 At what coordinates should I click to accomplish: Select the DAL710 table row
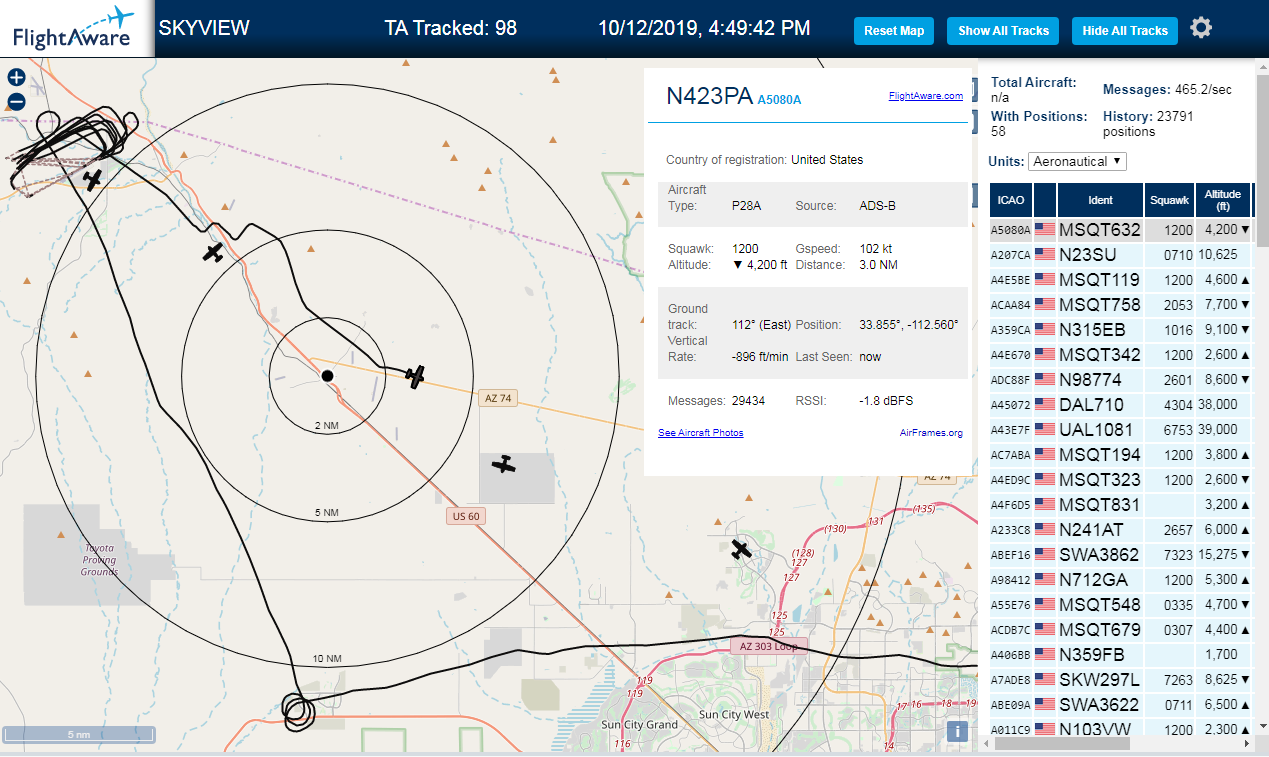coord(1121,405)
